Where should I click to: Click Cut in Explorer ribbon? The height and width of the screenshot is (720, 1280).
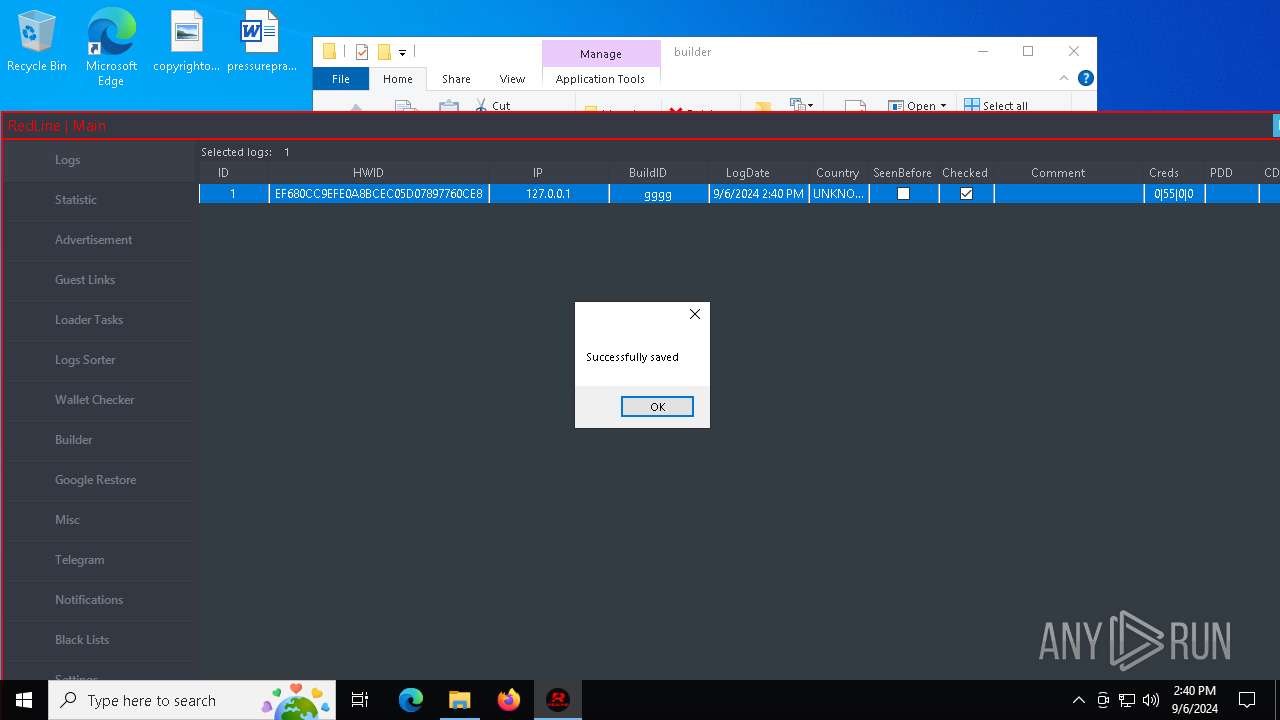pos(492,105)
